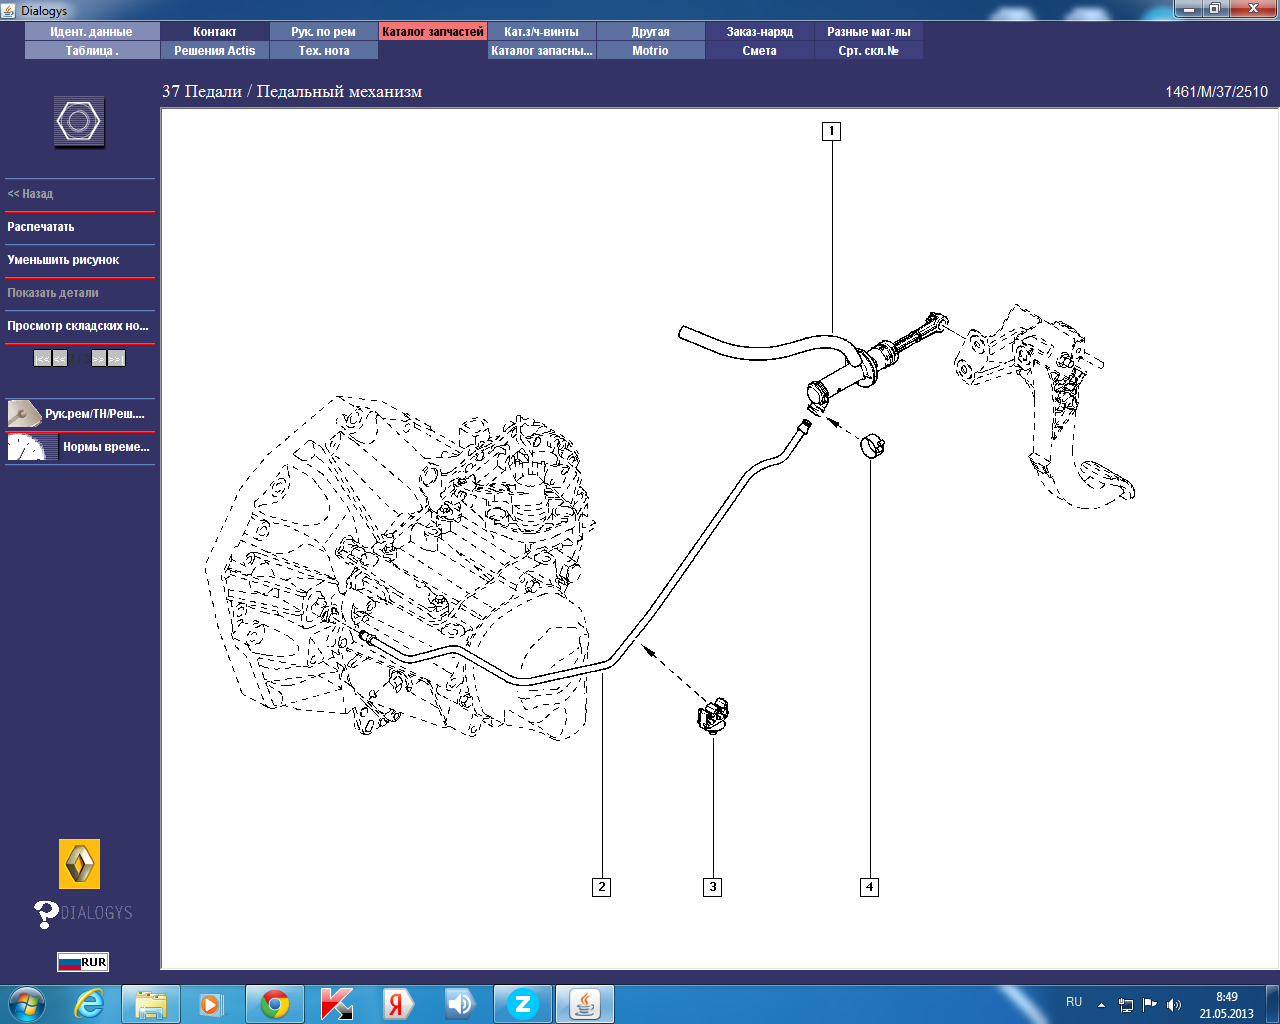The height and width of the screenshot is (1024, 1280).
Task: Open the Таблица tab
Action: pos(92,51)
